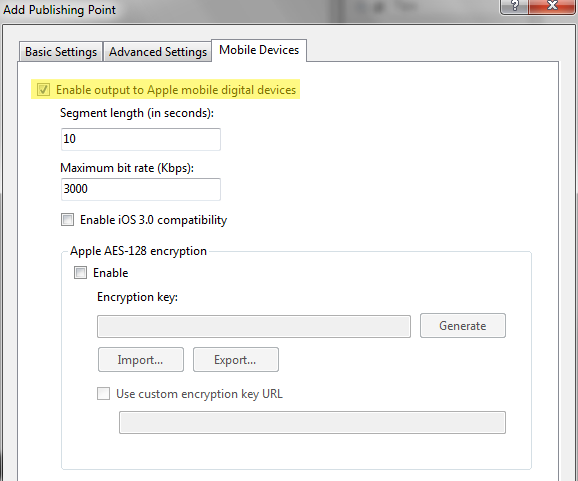Click the Apple AES-128 encryption group title

pyautogui.click(x=138, y=251)
